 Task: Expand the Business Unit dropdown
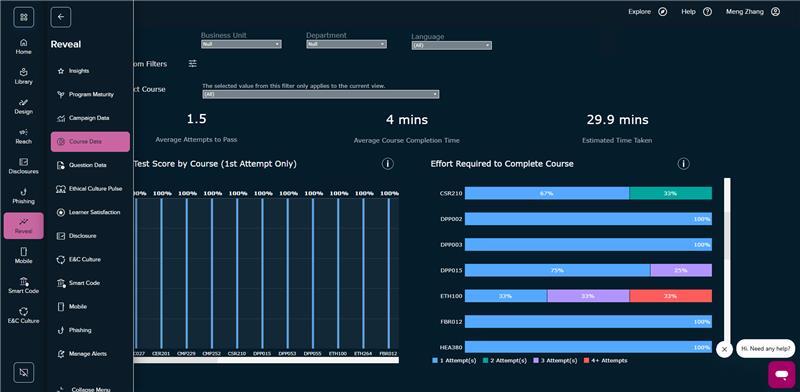pos(241,44)
